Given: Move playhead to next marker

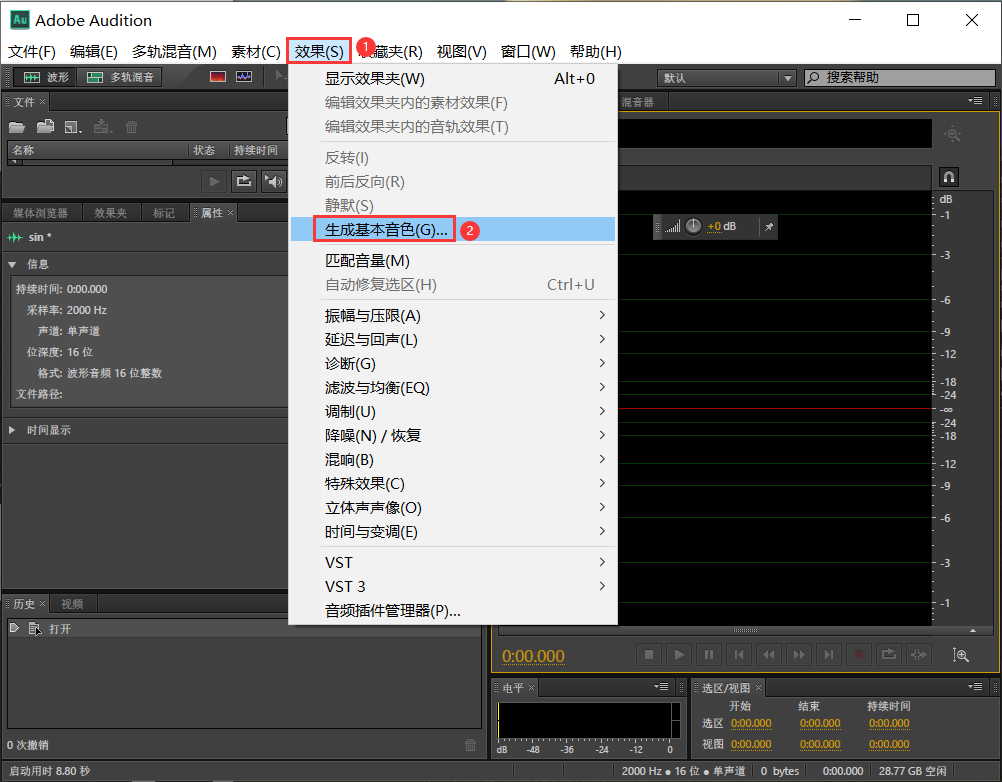Looking at the screenshot, I should [829, 655].
